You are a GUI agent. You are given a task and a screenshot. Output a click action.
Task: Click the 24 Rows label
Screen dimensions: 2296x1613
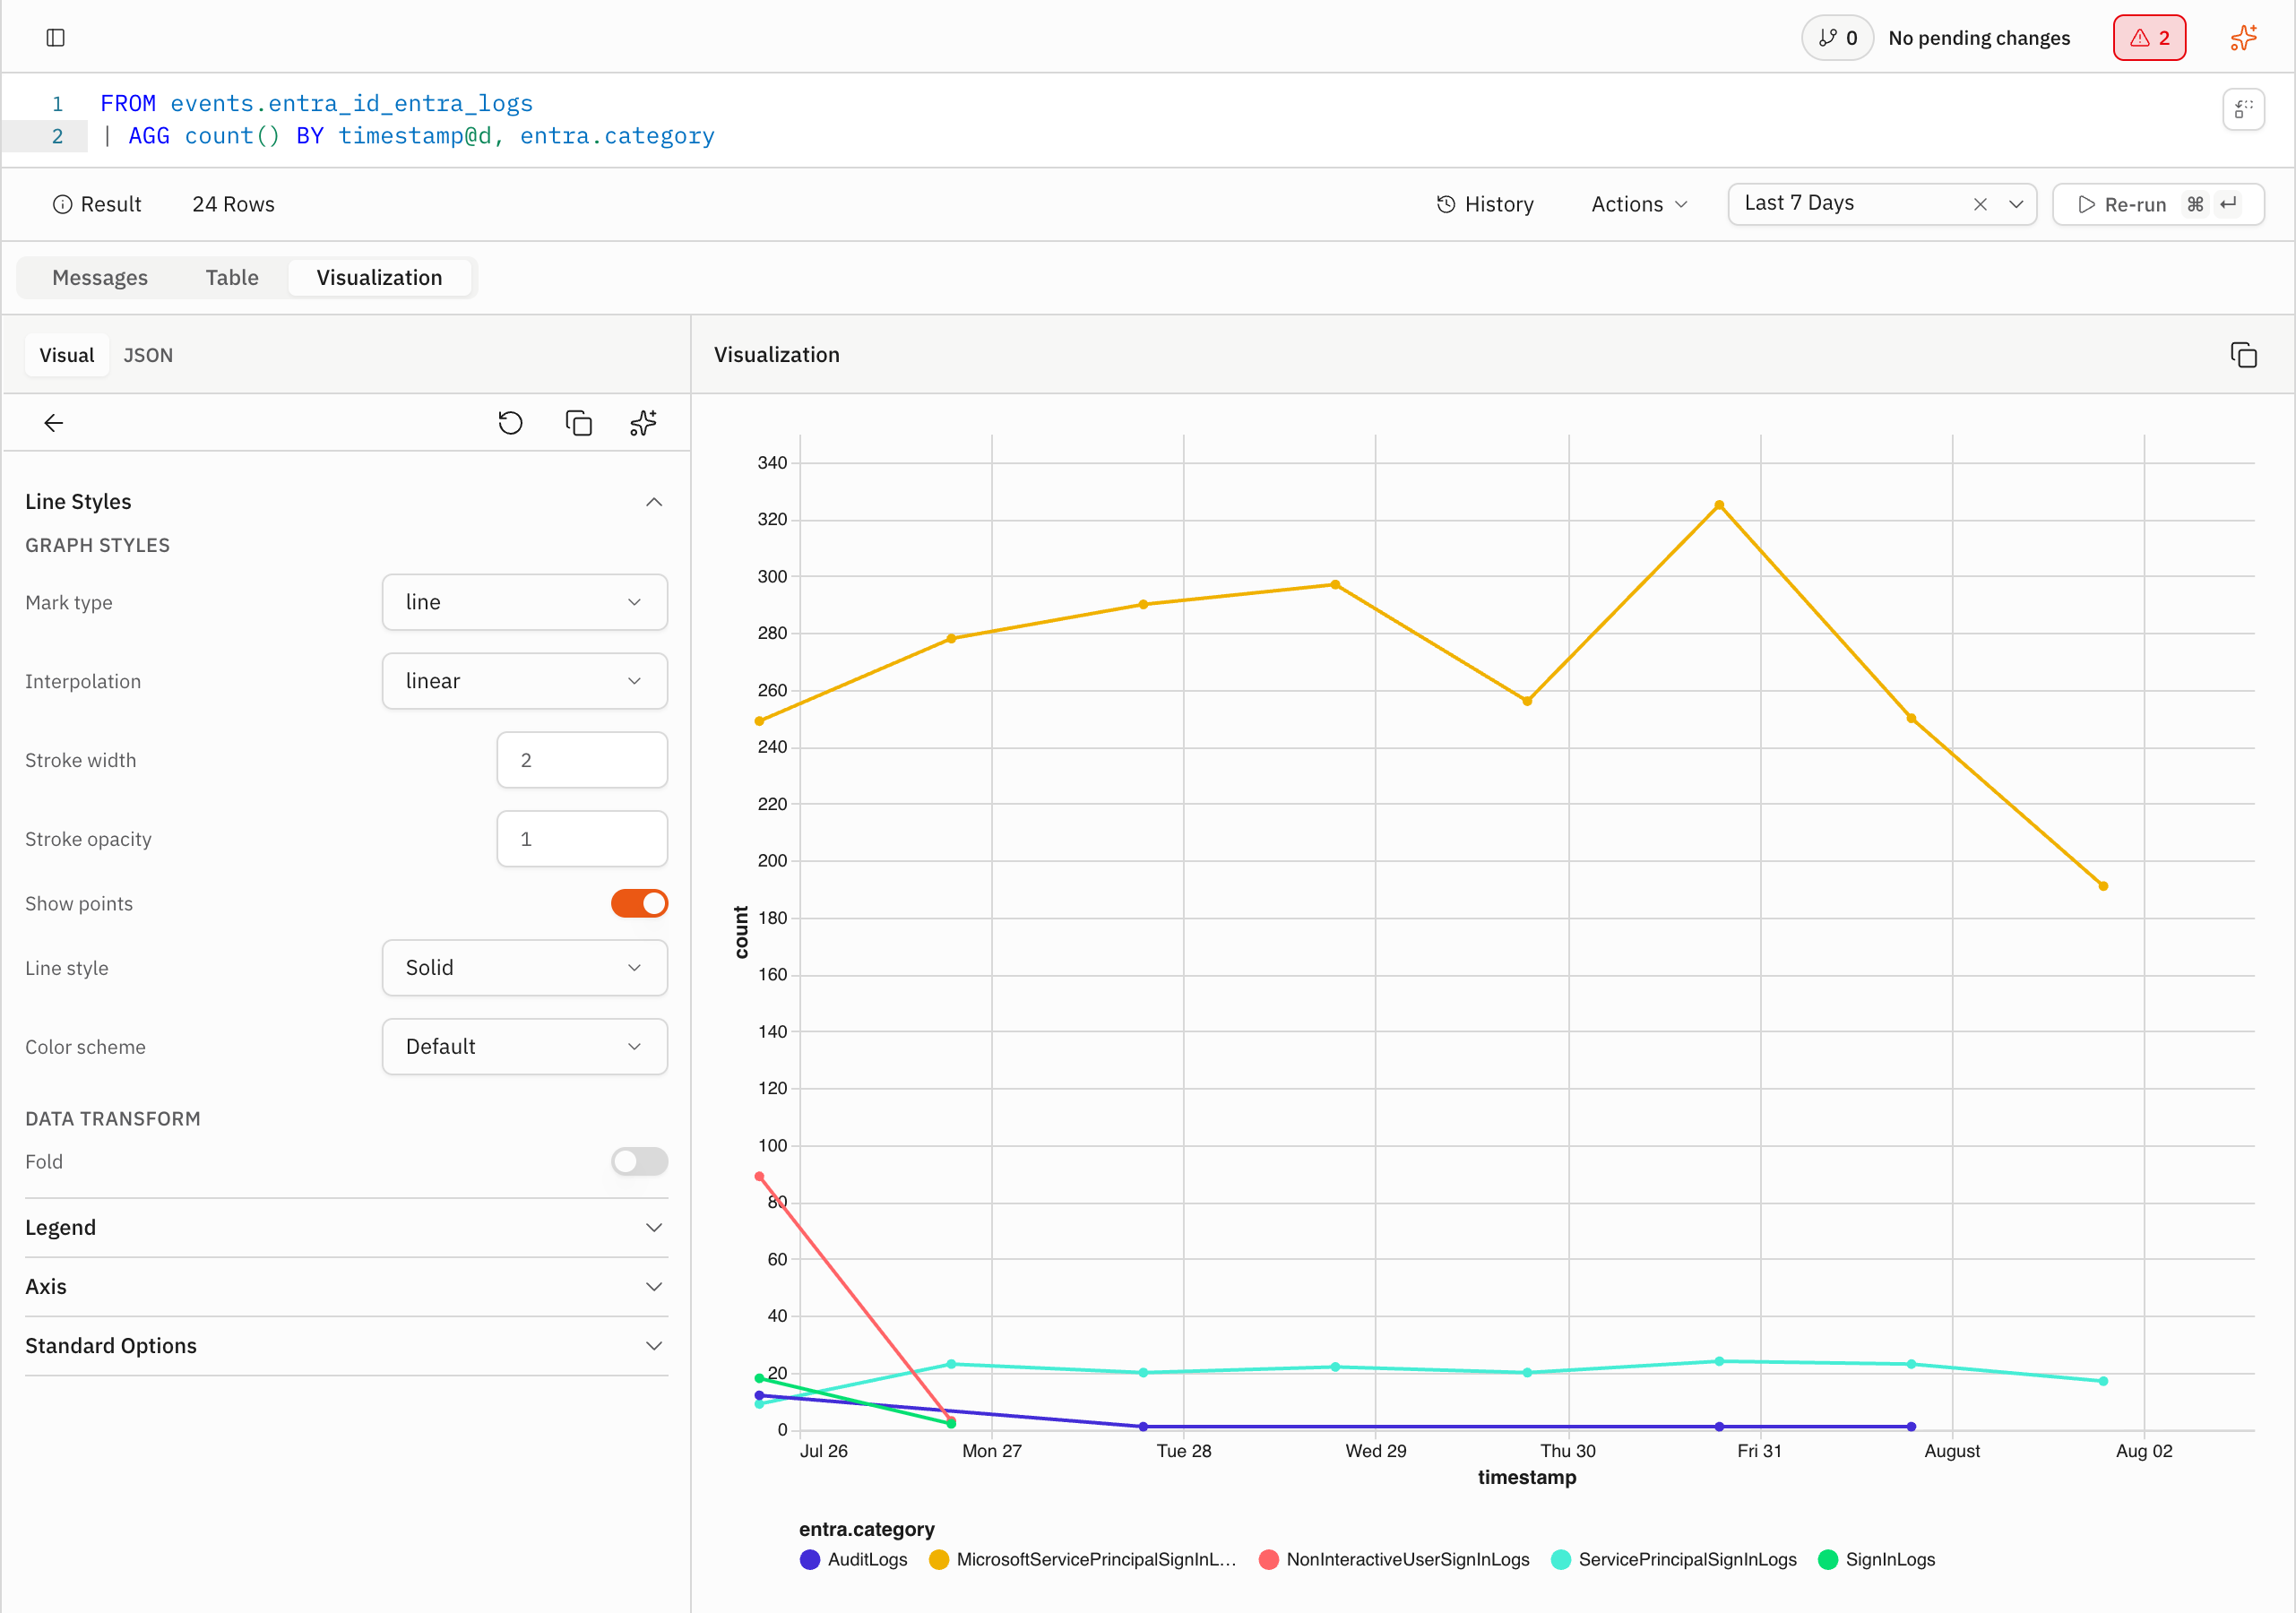point(233,204)
